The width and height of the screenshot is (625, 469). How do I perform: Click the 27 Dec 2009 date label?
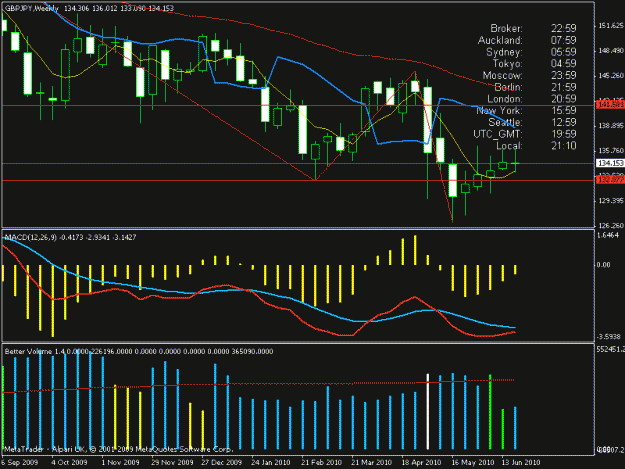coord(222,462)
